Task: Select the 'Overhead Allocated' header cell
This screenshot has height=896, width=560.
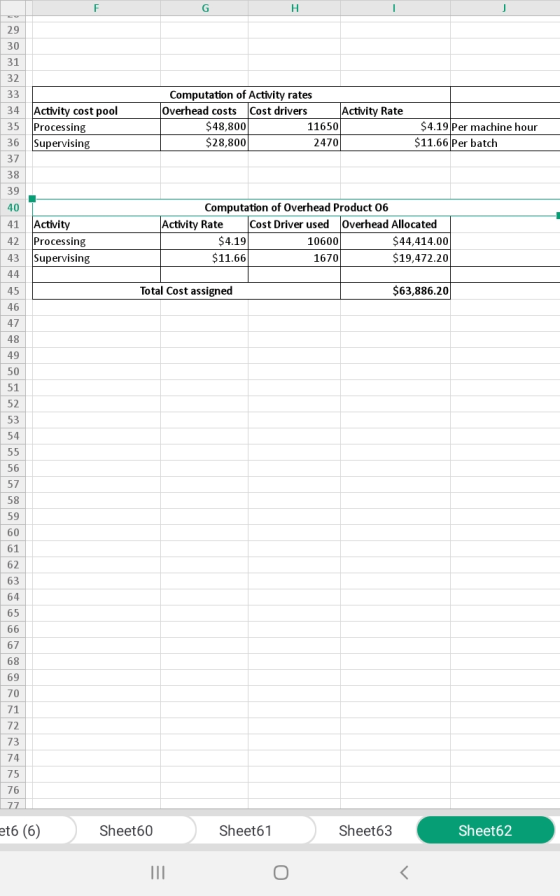Action: click(x=395, y=225)
